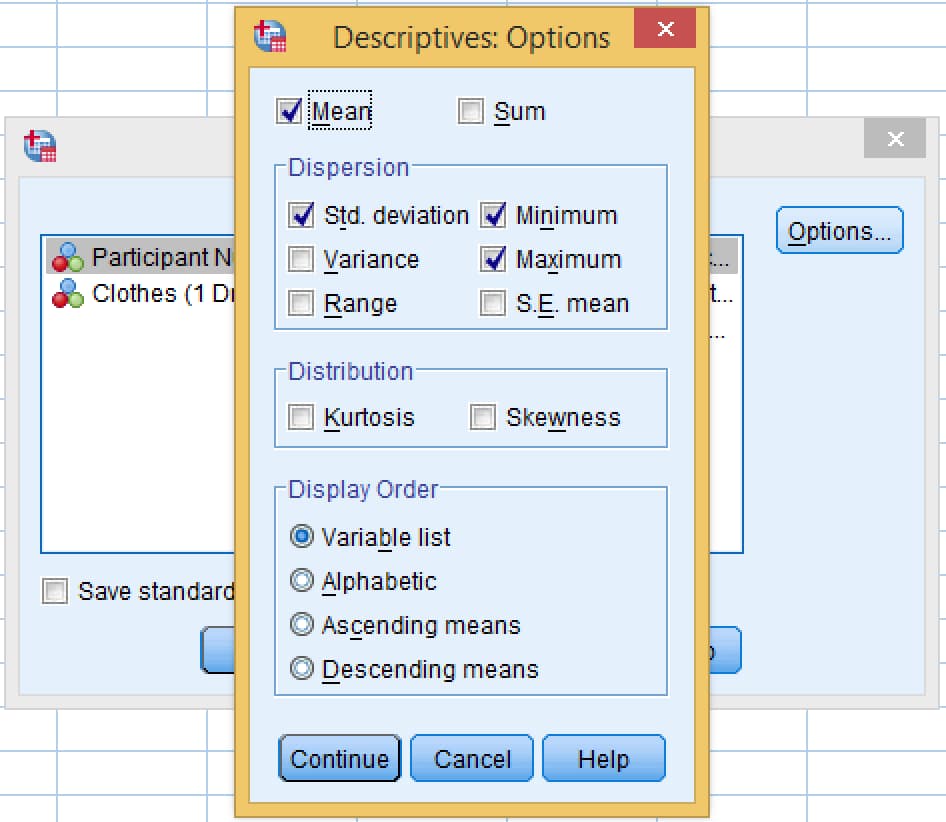Uncheck the Mean checkbox
Screen dimensions: 946x822
[x=289, y=111]
